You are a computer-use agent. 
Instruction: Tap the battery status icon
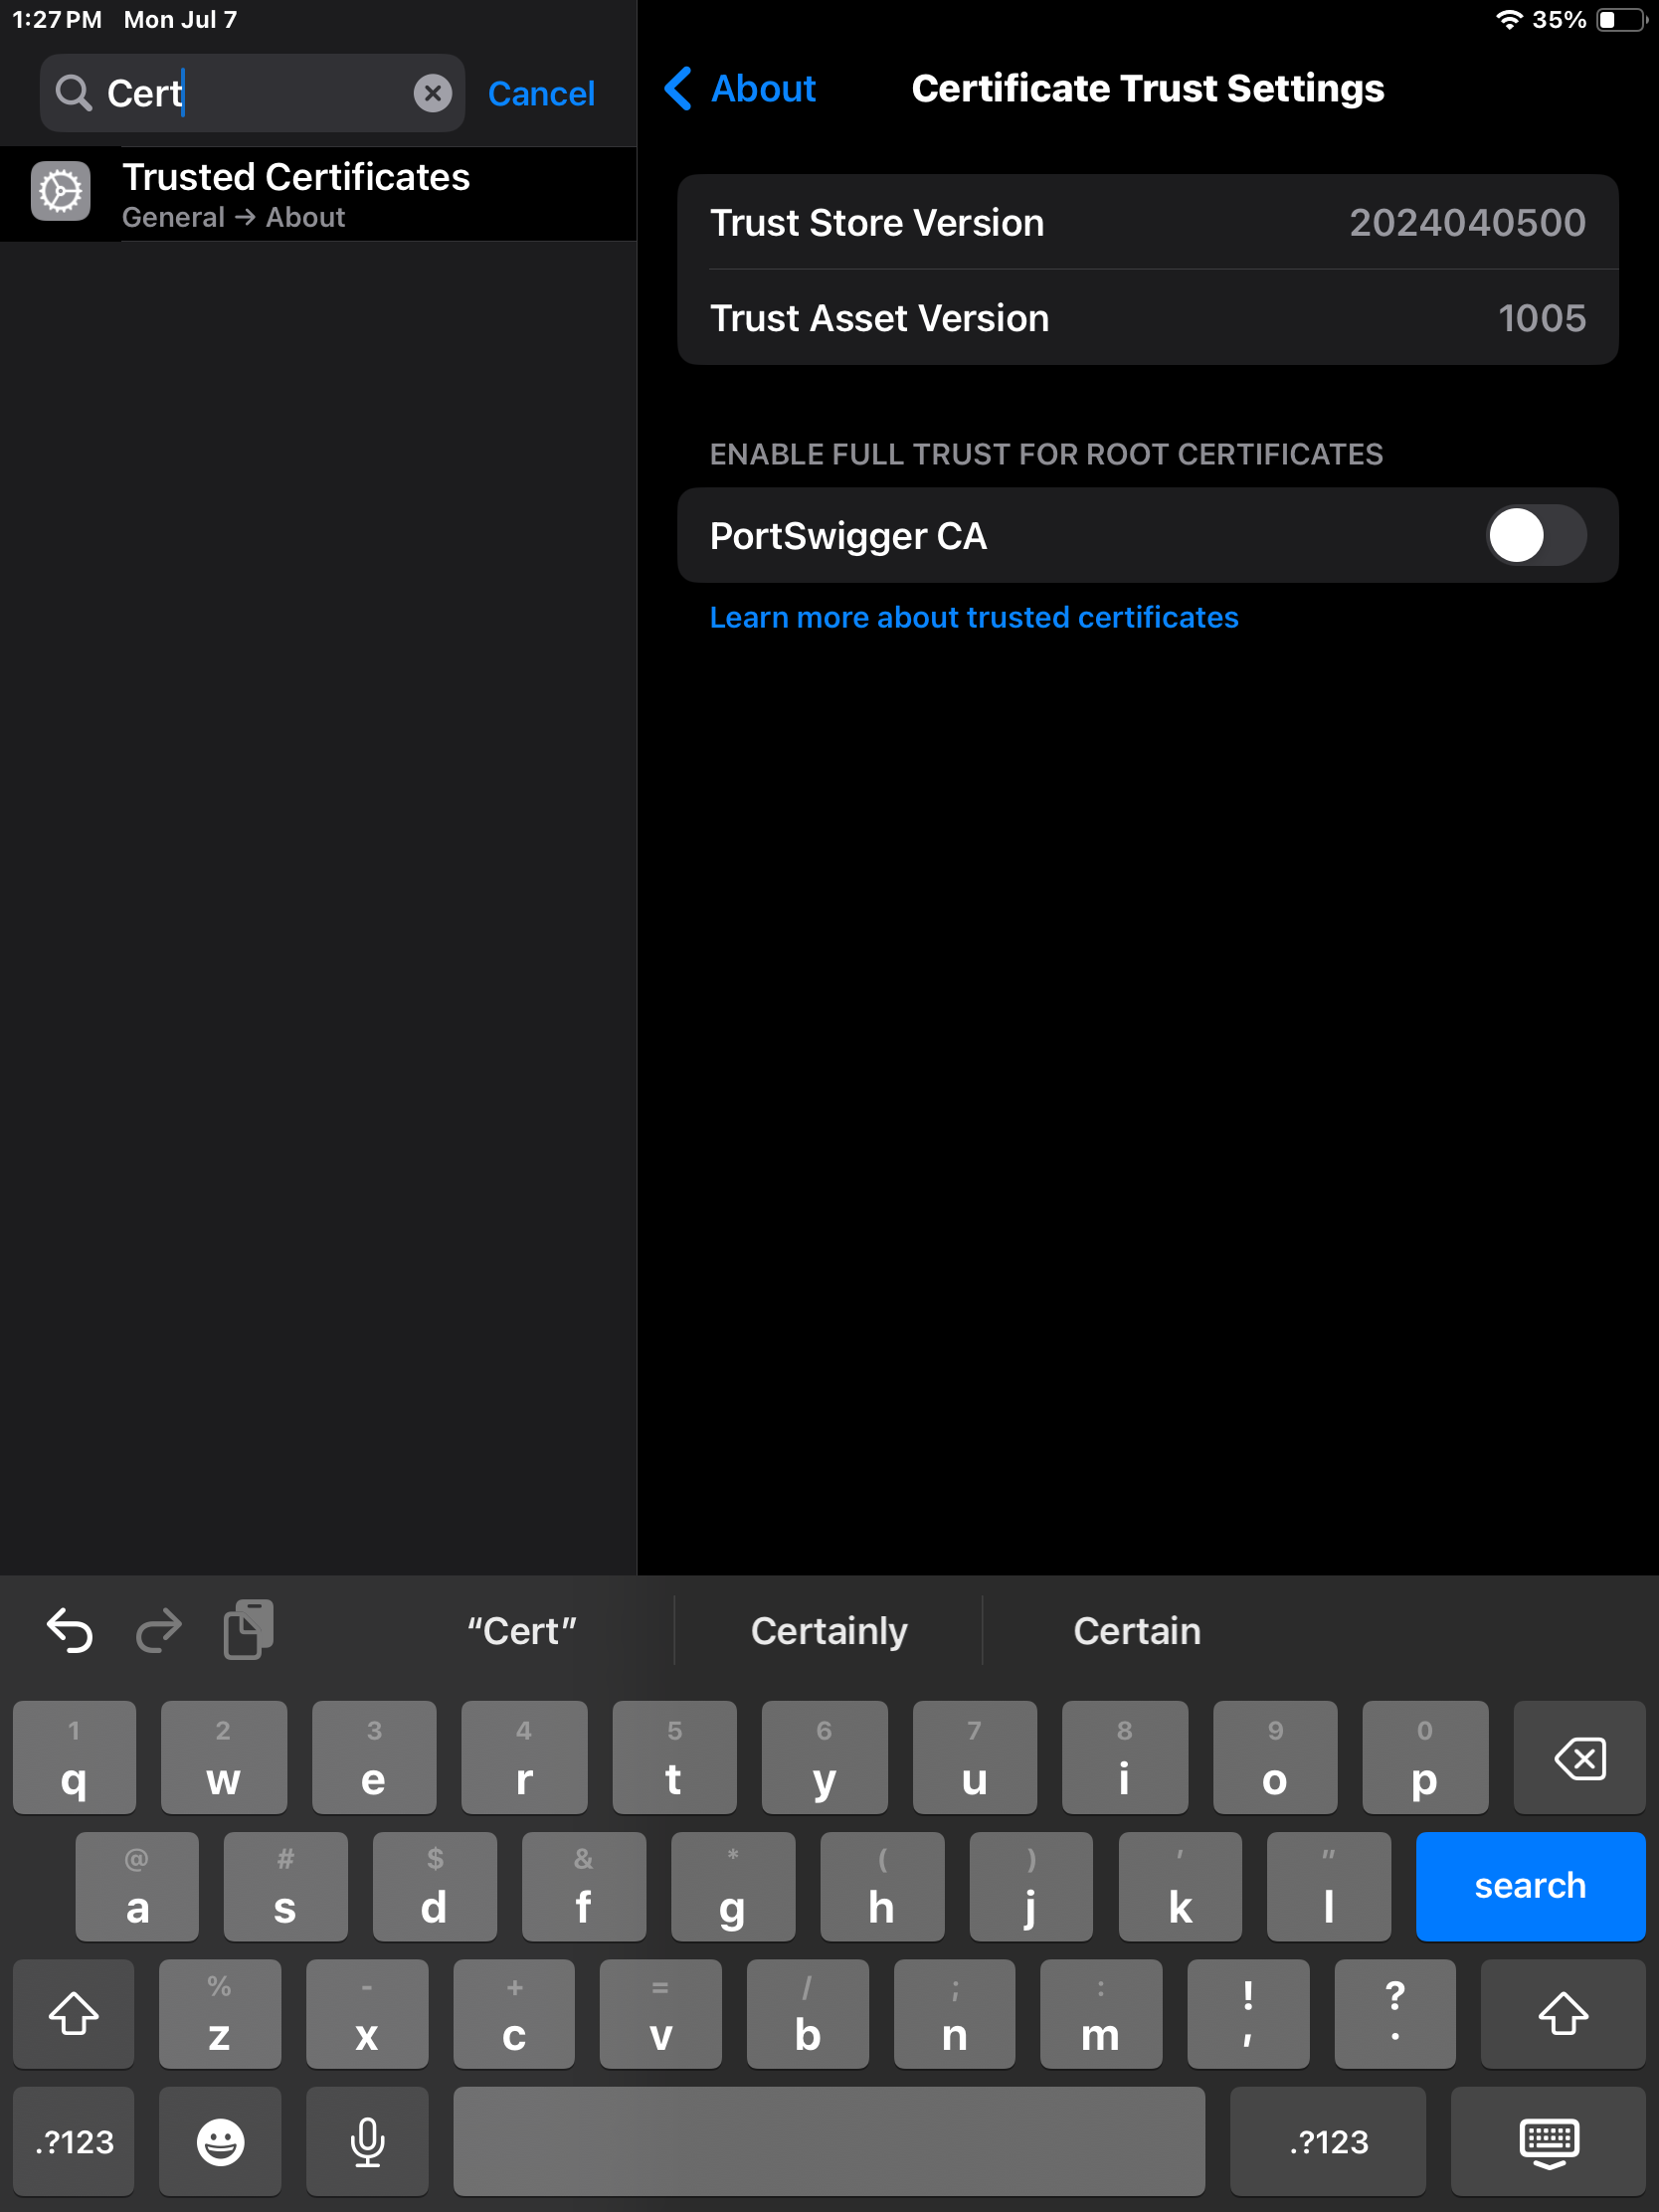coord(1621,20)
